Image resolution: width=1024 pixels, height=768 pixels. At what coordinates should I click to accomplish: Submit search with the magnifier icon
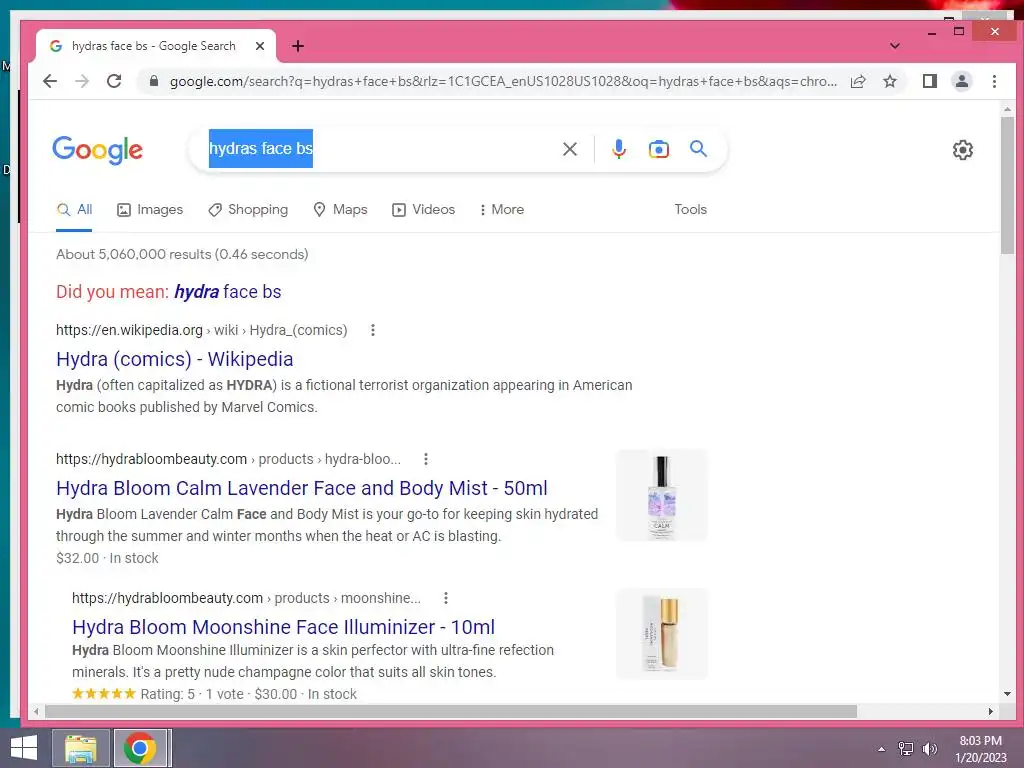(x=698, y=149)
